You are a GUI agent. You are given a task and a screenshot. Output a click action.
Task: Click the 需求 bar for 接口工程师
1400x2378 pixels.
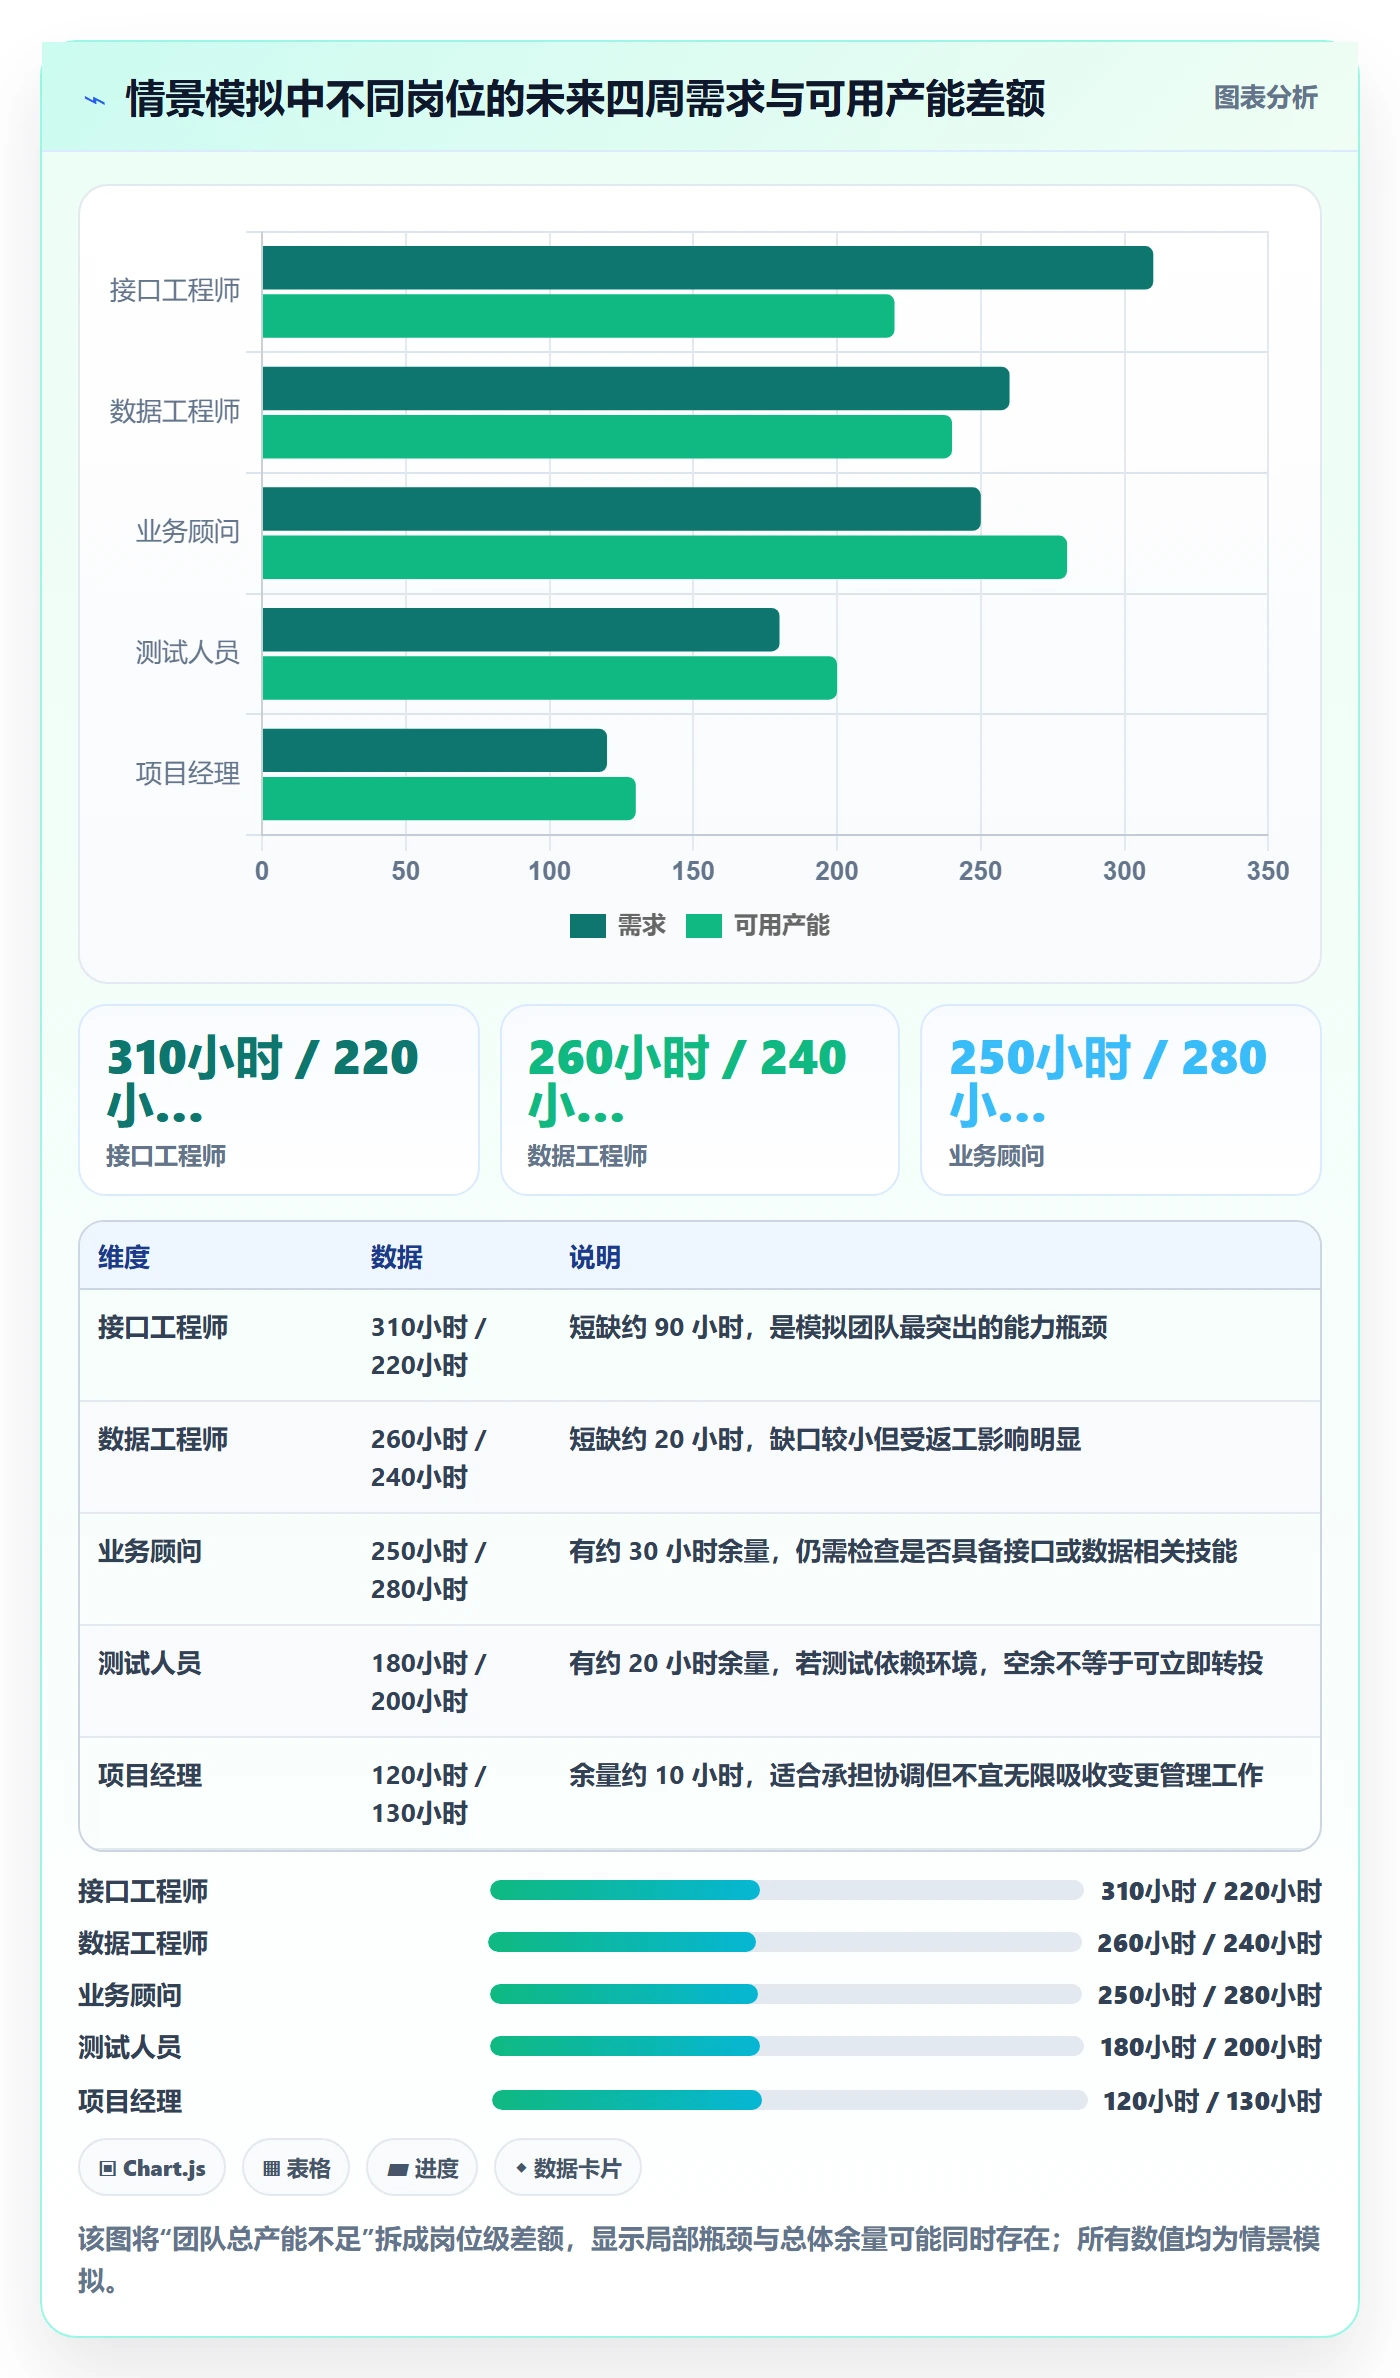coord(707,268)
